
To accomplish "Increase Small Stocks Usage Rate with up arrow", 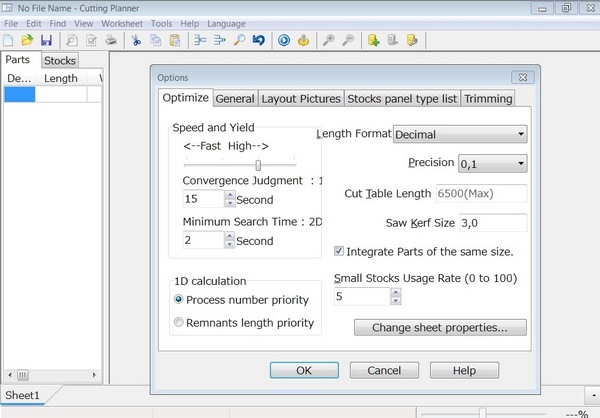I will pos(396,292).
